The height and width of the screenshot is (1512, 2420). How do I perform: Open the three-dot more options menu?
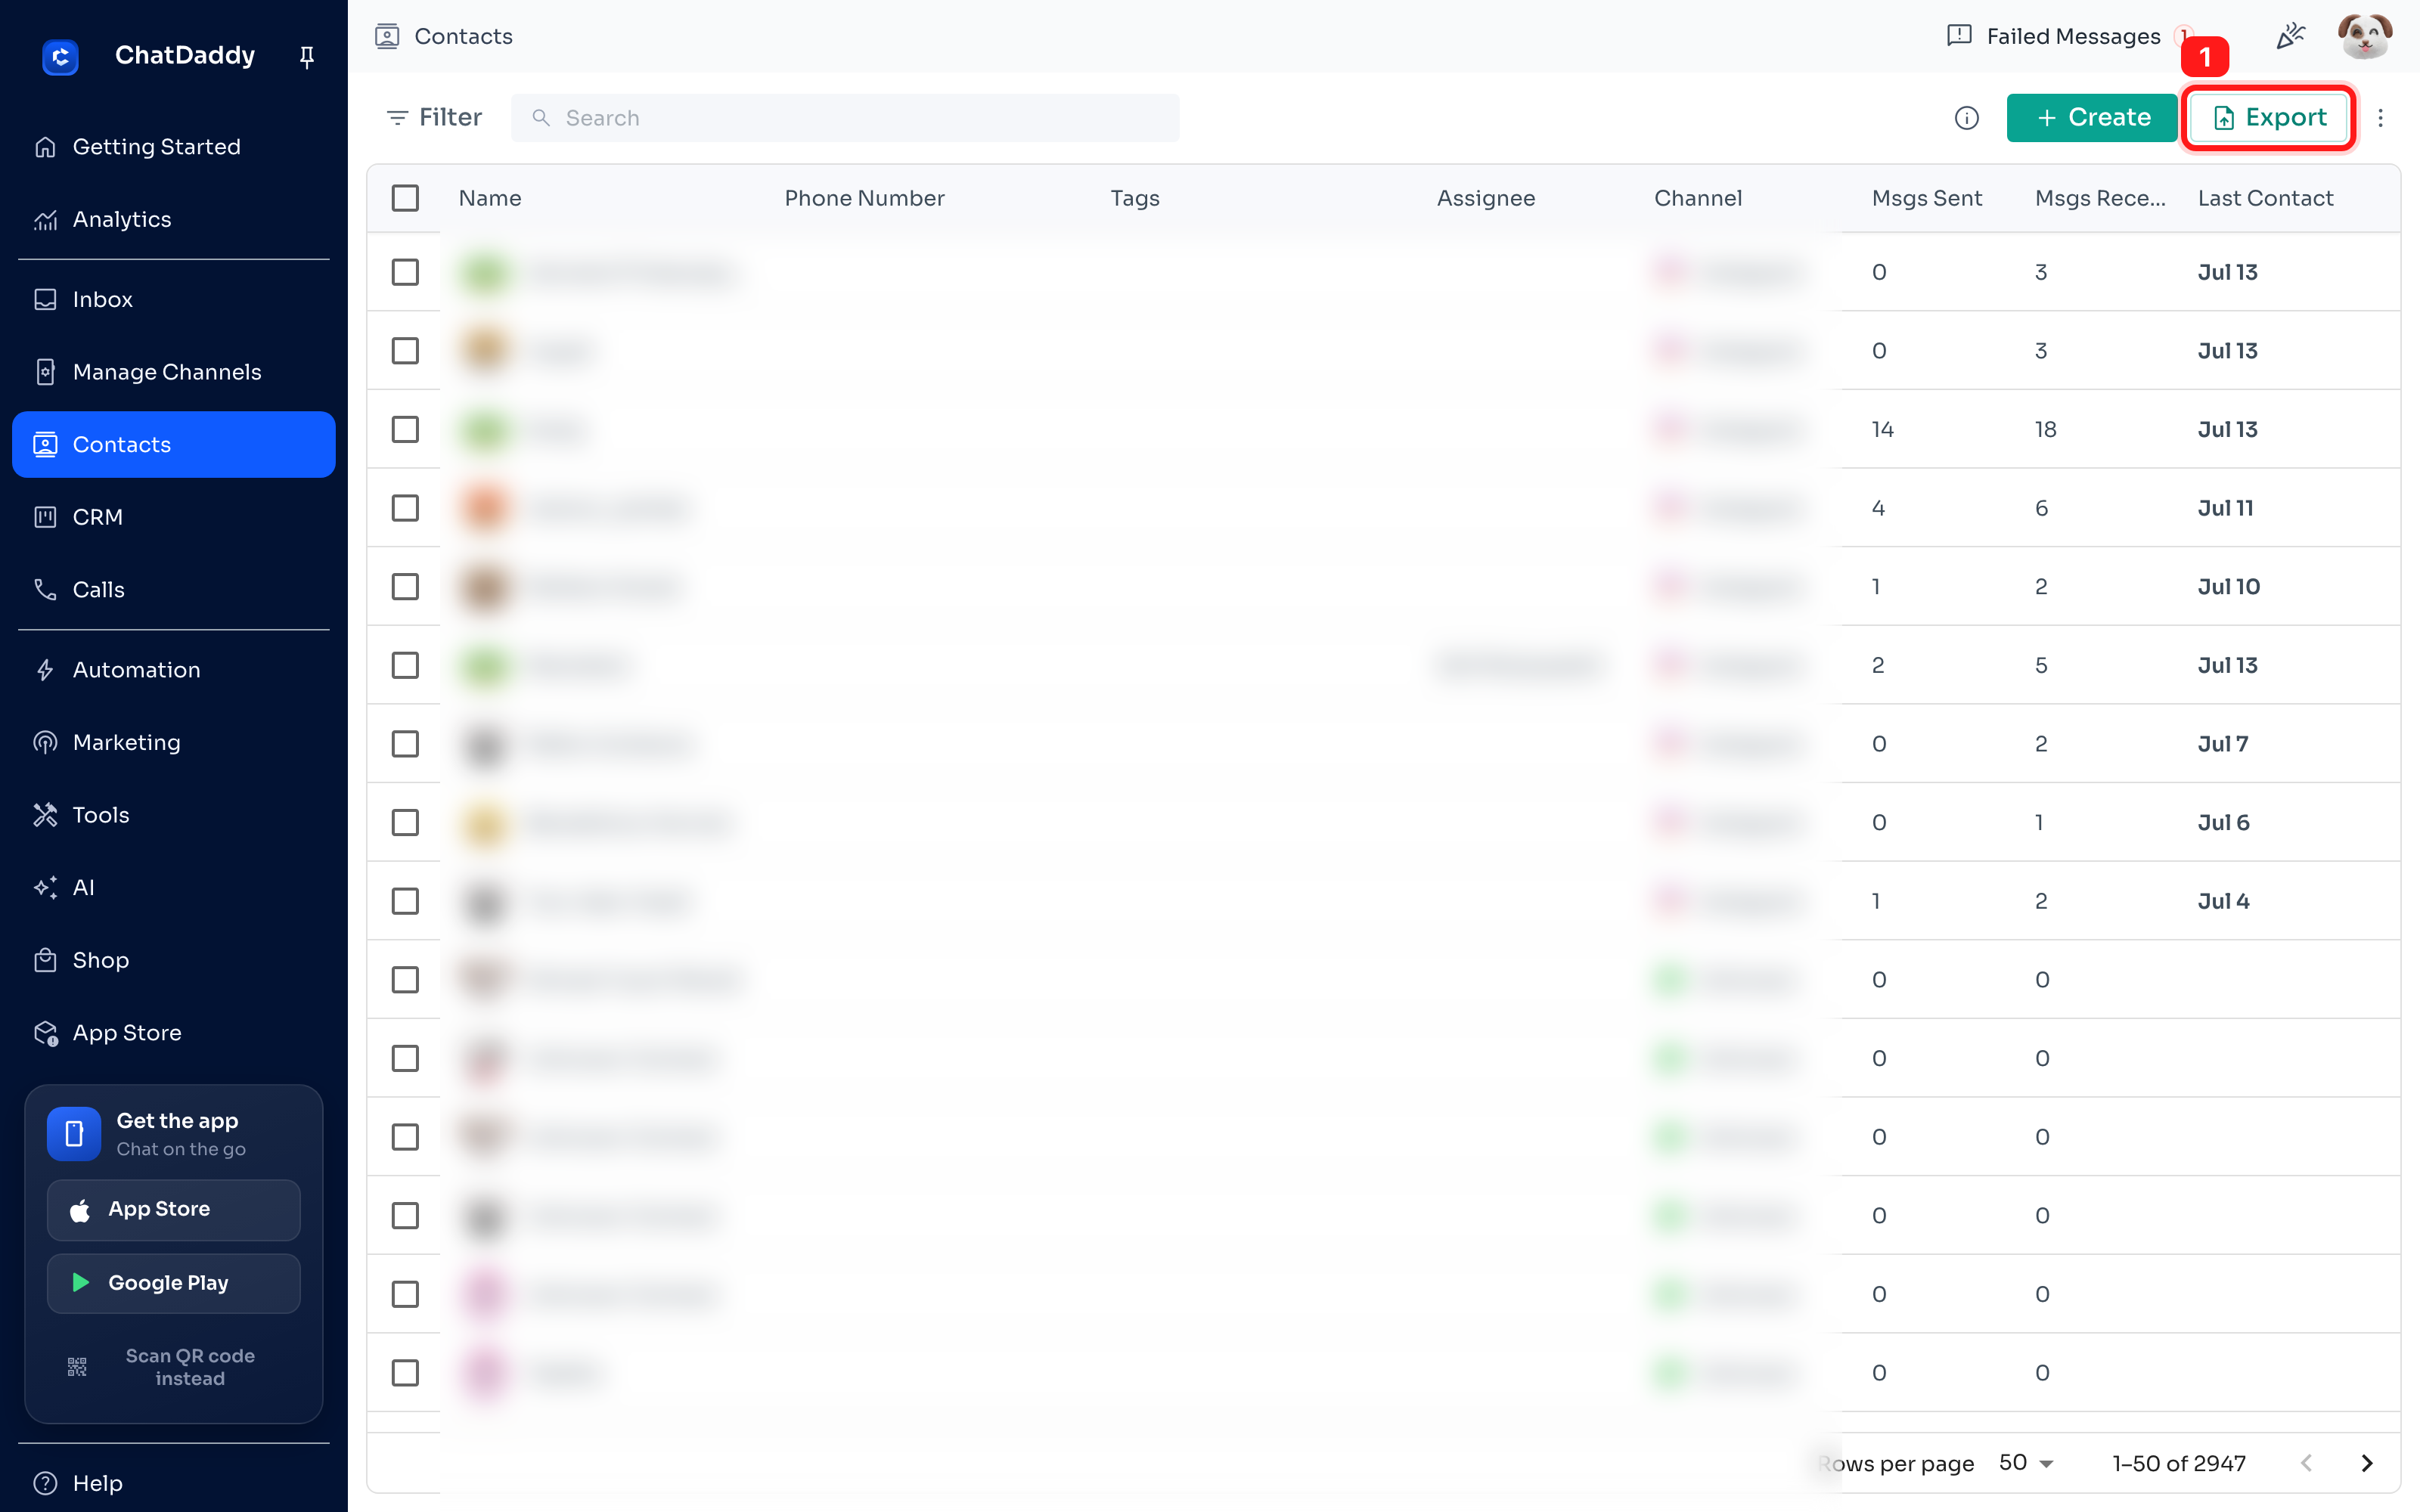click(x=2380, y=118)
